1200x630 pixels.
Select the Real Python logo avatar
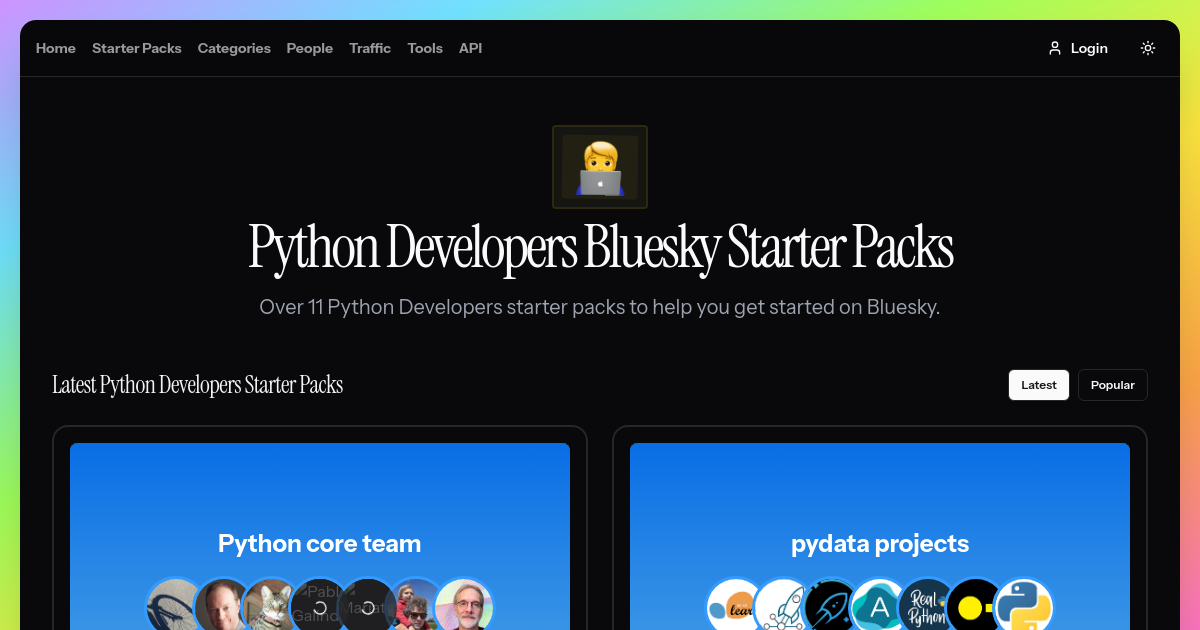pos(927,605)
